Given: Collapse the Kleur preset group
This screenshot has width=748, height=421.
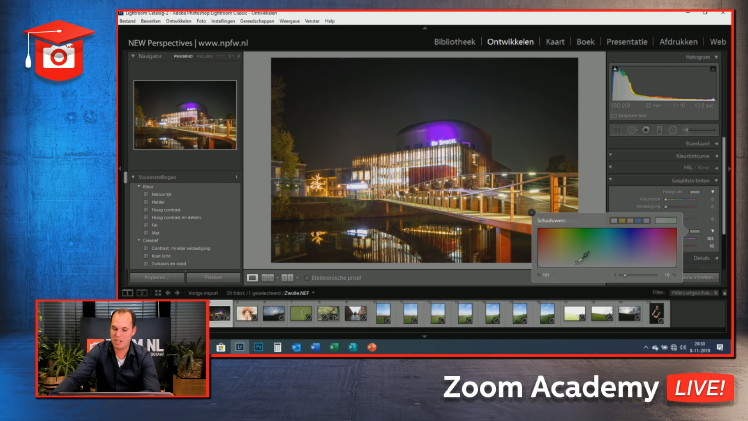Looking at the screenshot, I should pos(139,186).
